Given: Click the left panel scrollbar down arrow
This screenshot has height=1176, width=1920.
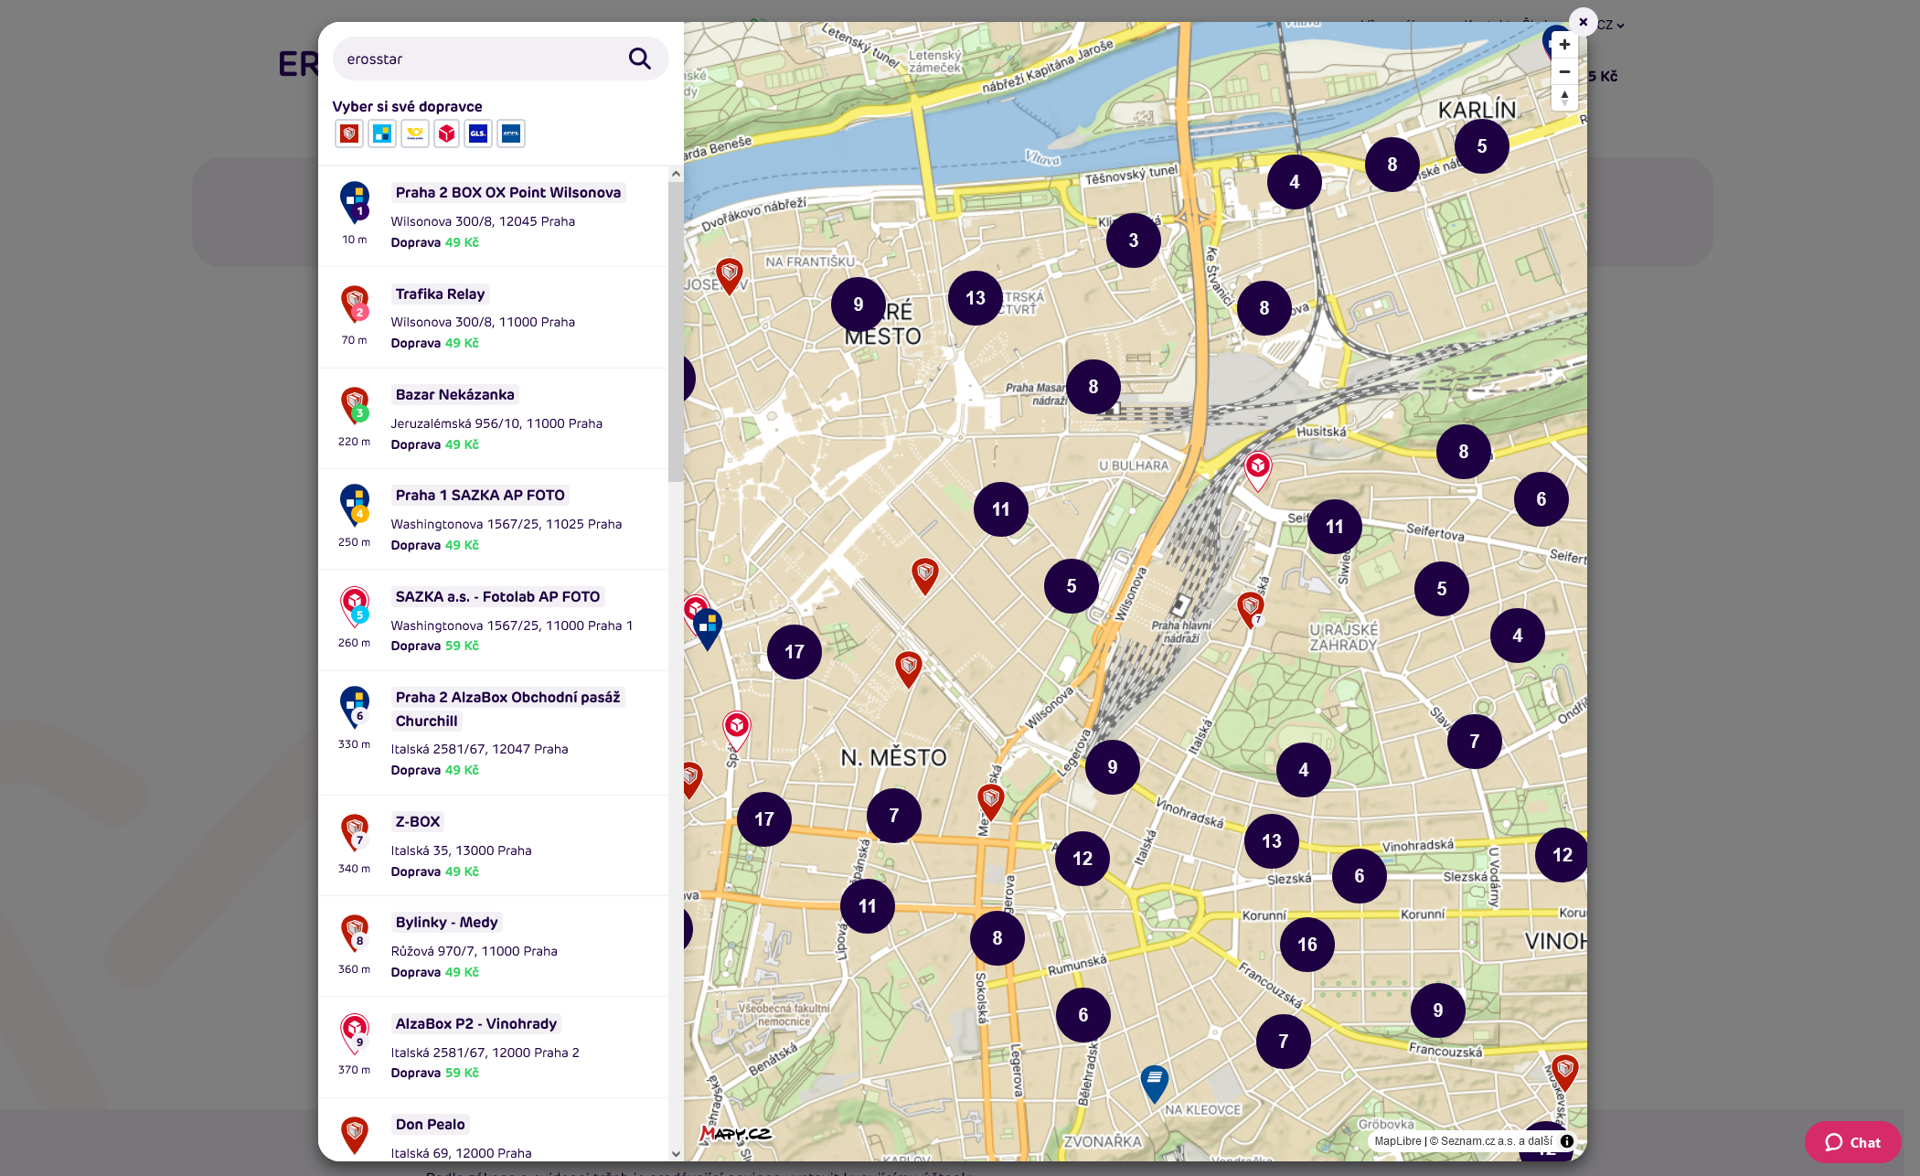Looking at the screenshot, I should pos(676,1154).
